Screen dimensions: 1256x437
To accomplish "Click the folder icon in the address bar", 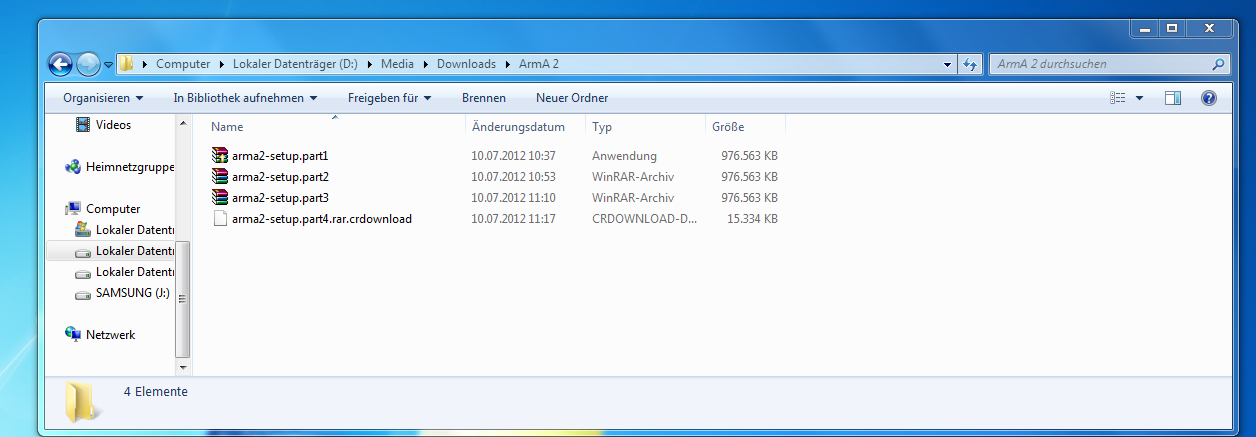I will tap(127, 64).
